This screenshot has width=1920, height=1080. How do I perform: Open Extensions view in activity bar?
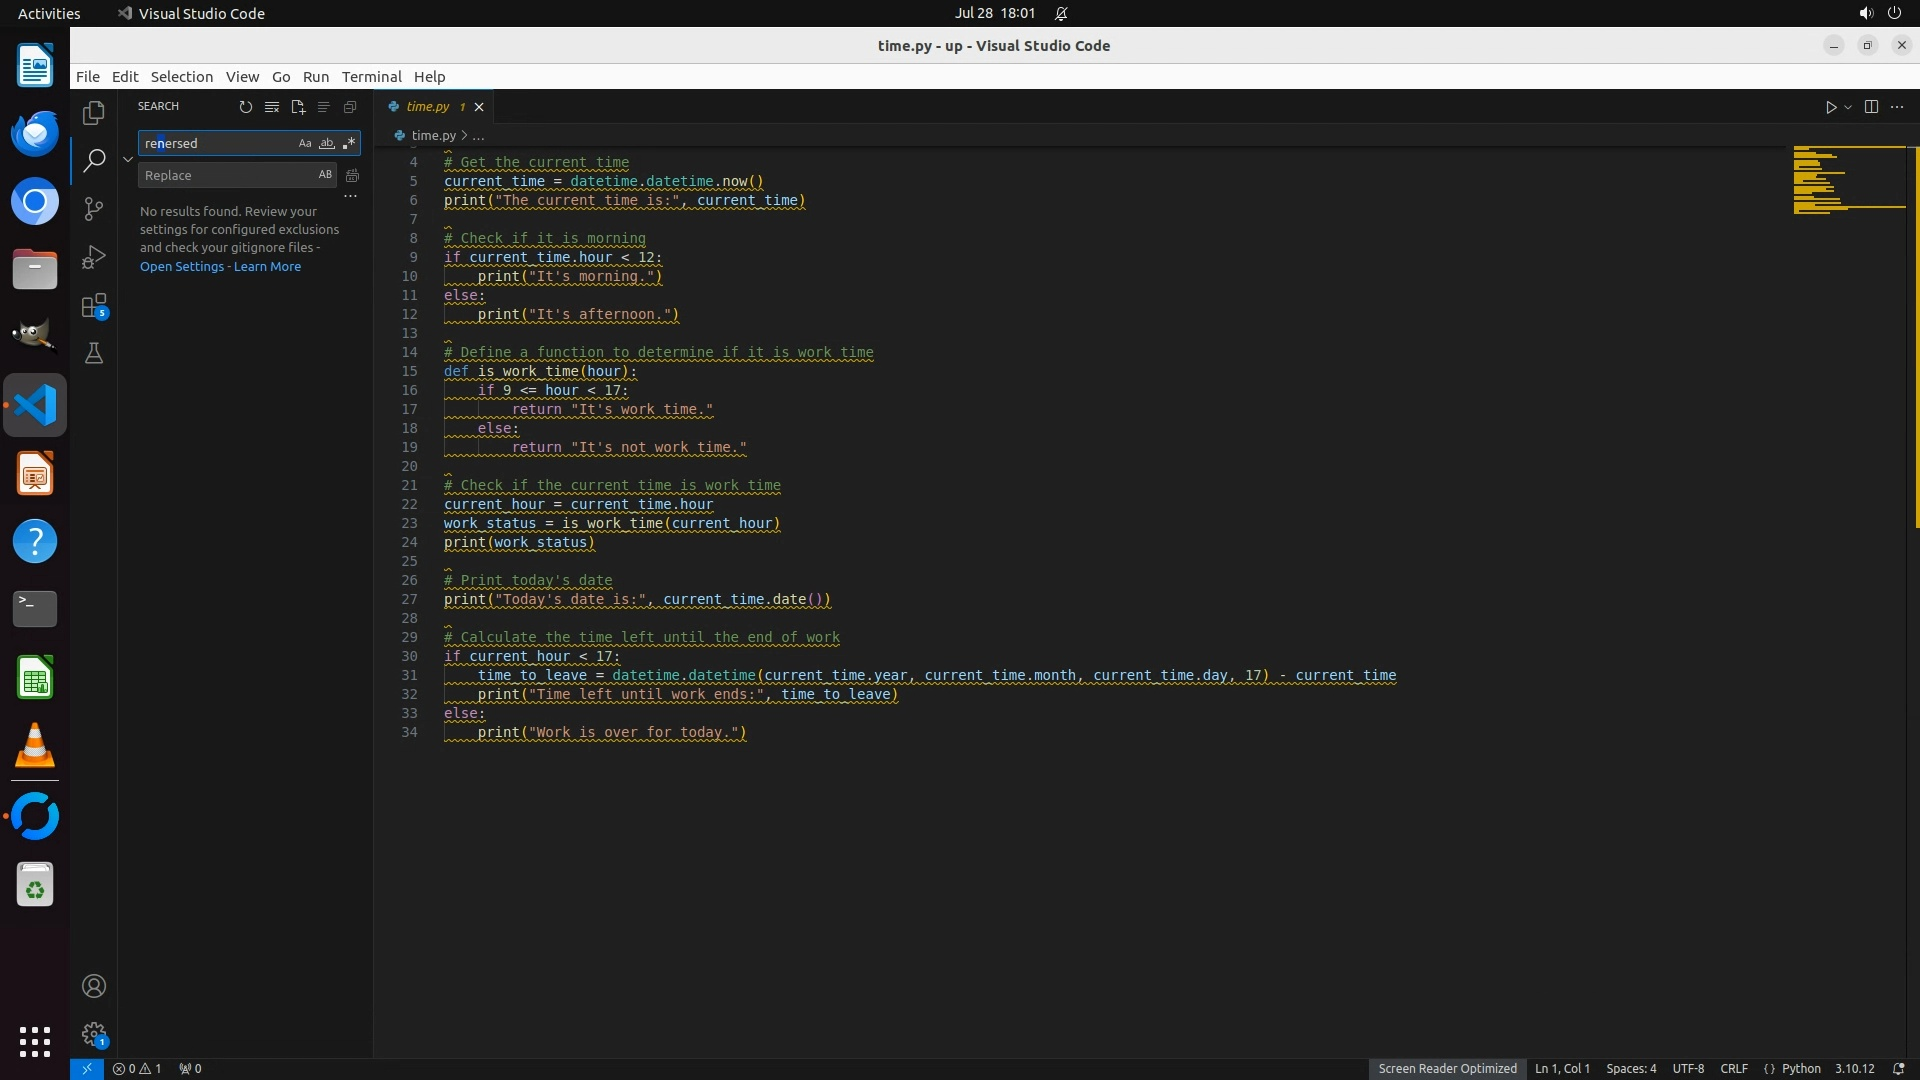click(94, 306)
